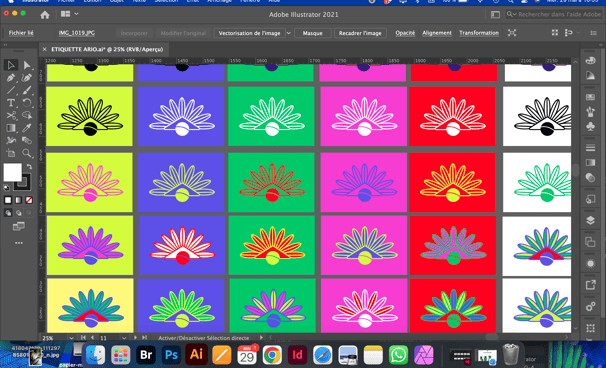Viewport: 606px width, 368px height.
Task: Switch to Gradient fill mode
Action: 18,200
